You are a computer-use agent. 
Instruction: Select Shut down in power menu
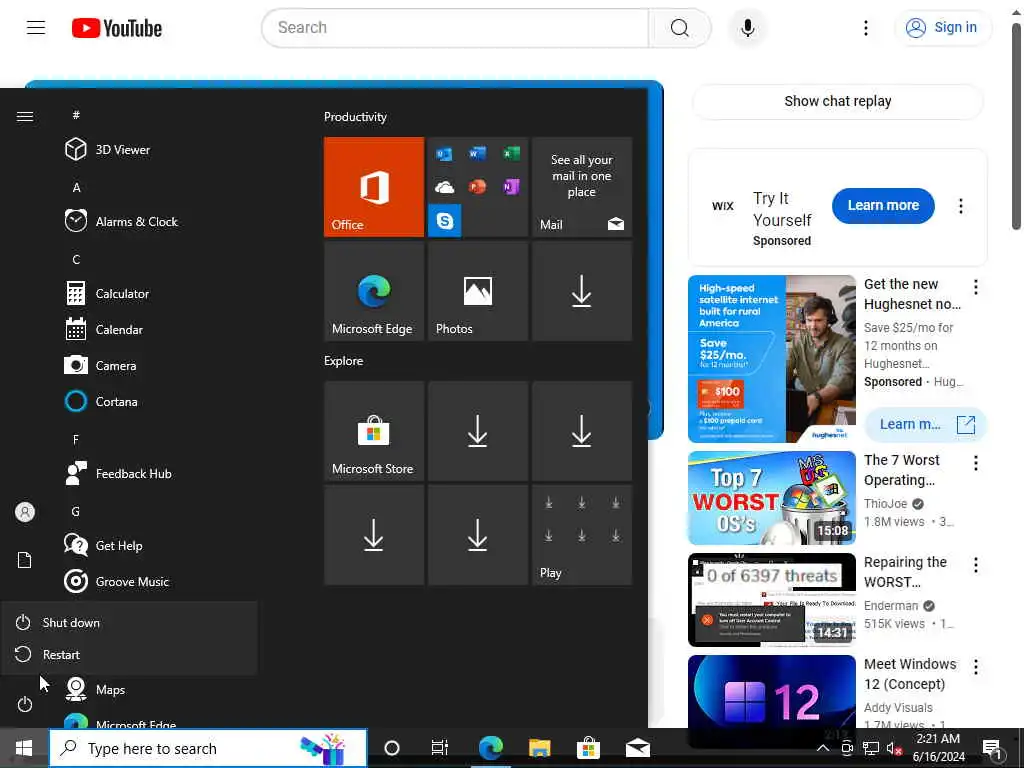point(129,622)
